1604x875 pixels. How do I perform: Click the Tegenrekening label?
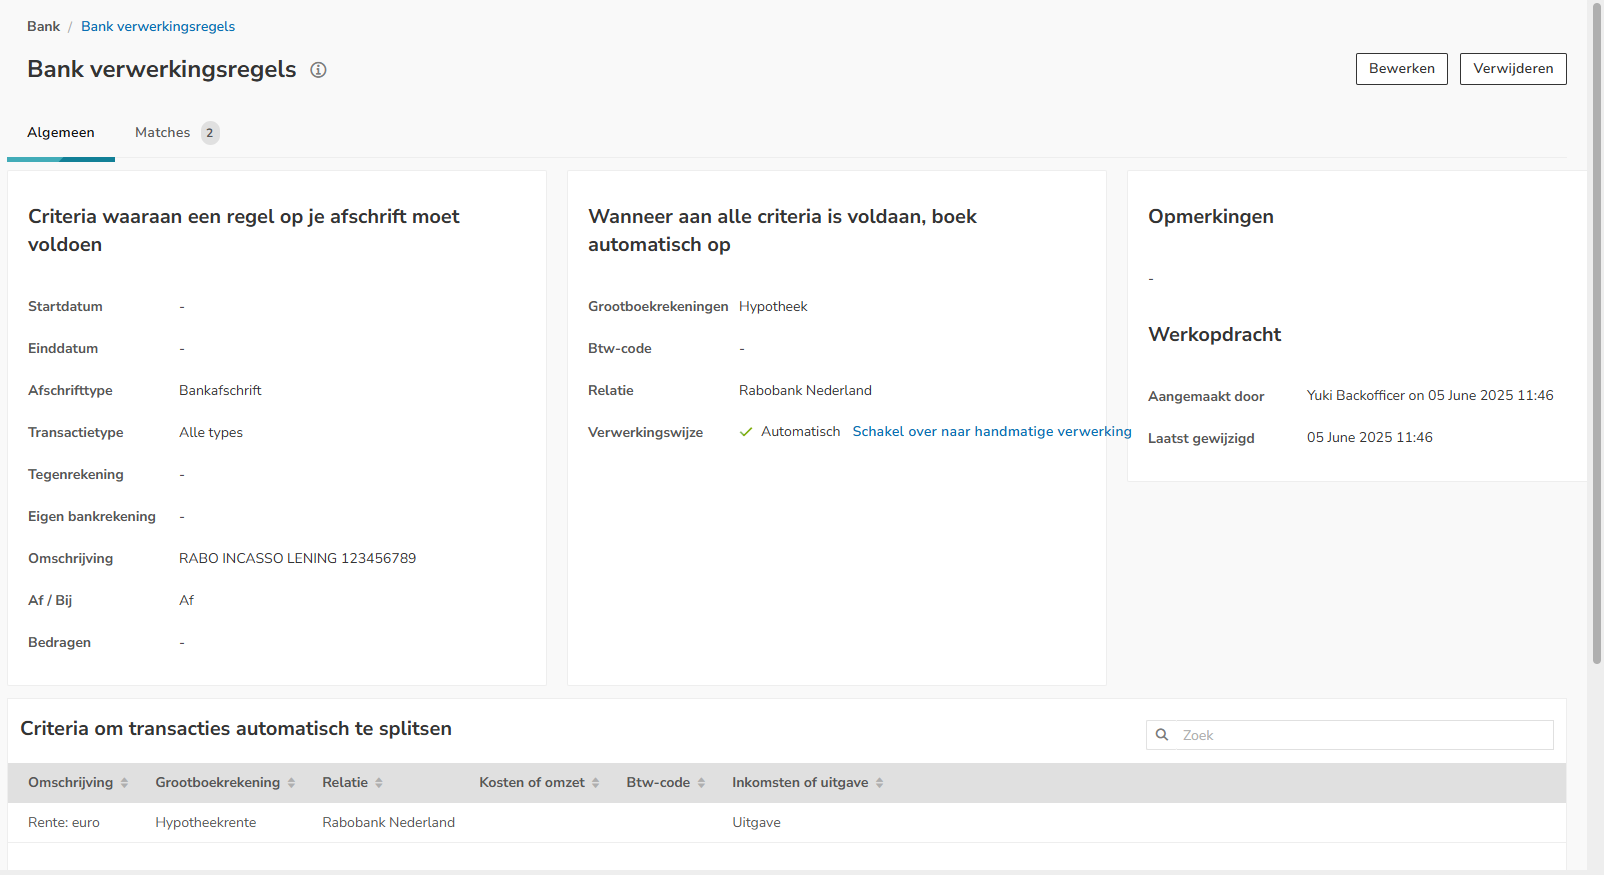pyautogui.click(x=76, y=475)
